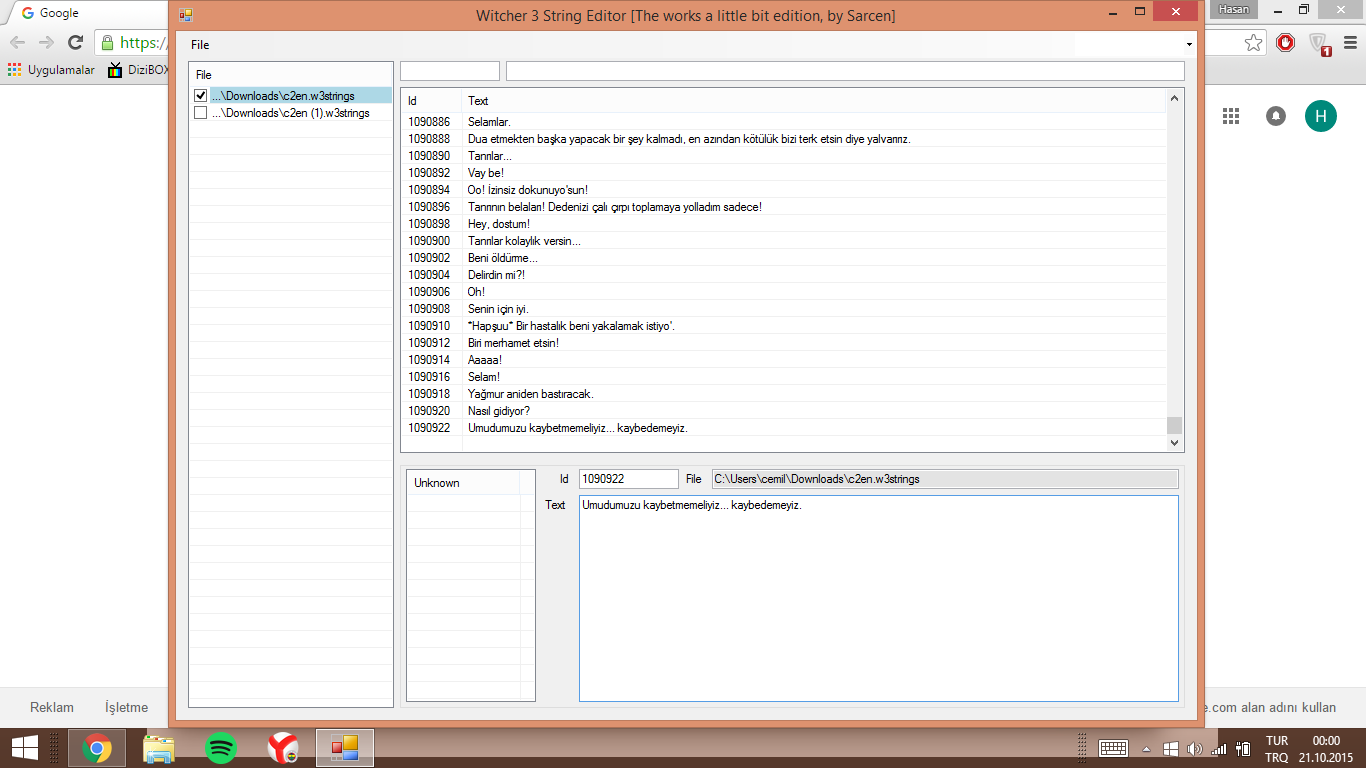The width and height of the screenshot is (1366, 769).
Task: Click the text search filter box
Action: click(x=845, y=71)
